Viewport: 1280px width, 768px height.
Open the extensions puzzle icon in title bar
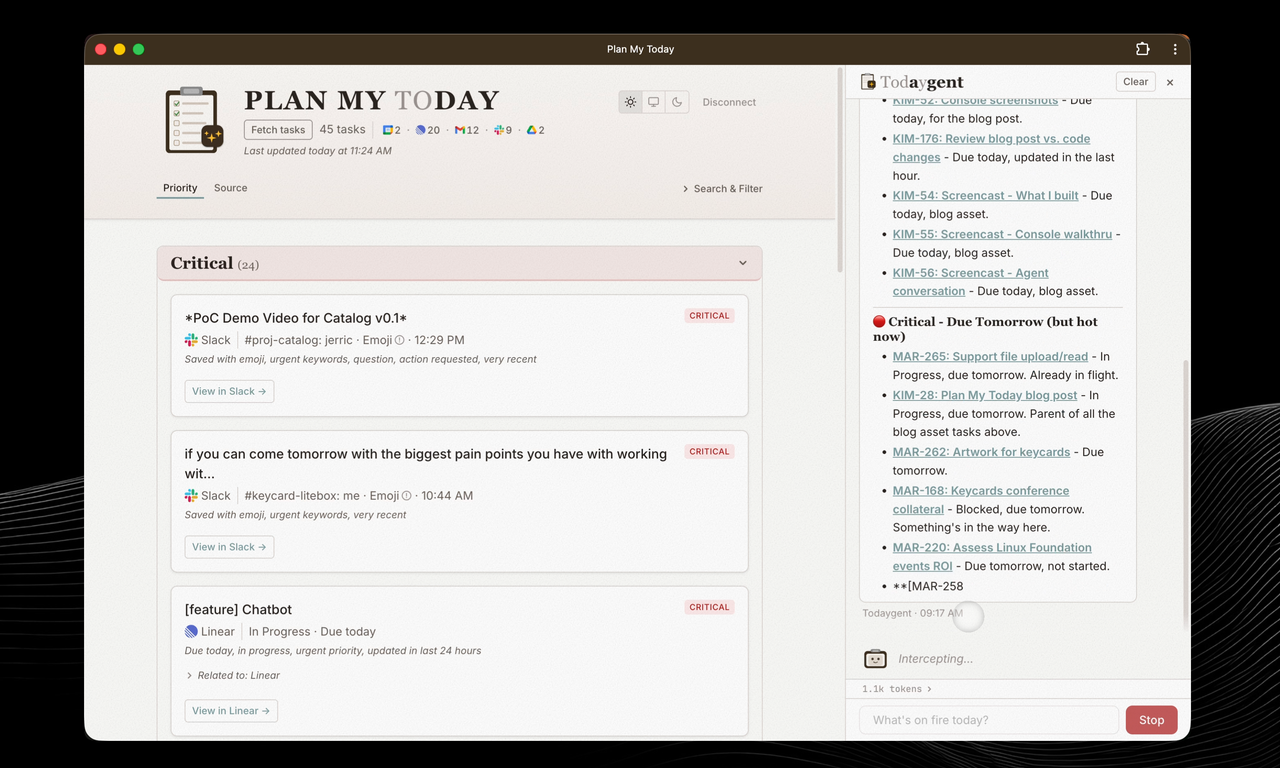(1143, 49)
